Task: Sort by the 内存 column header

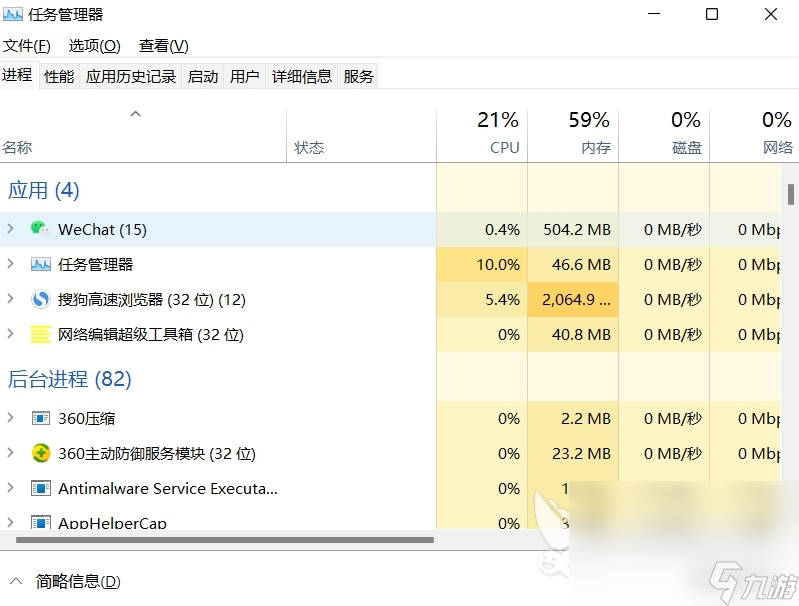Action: (x=573, y=136)
